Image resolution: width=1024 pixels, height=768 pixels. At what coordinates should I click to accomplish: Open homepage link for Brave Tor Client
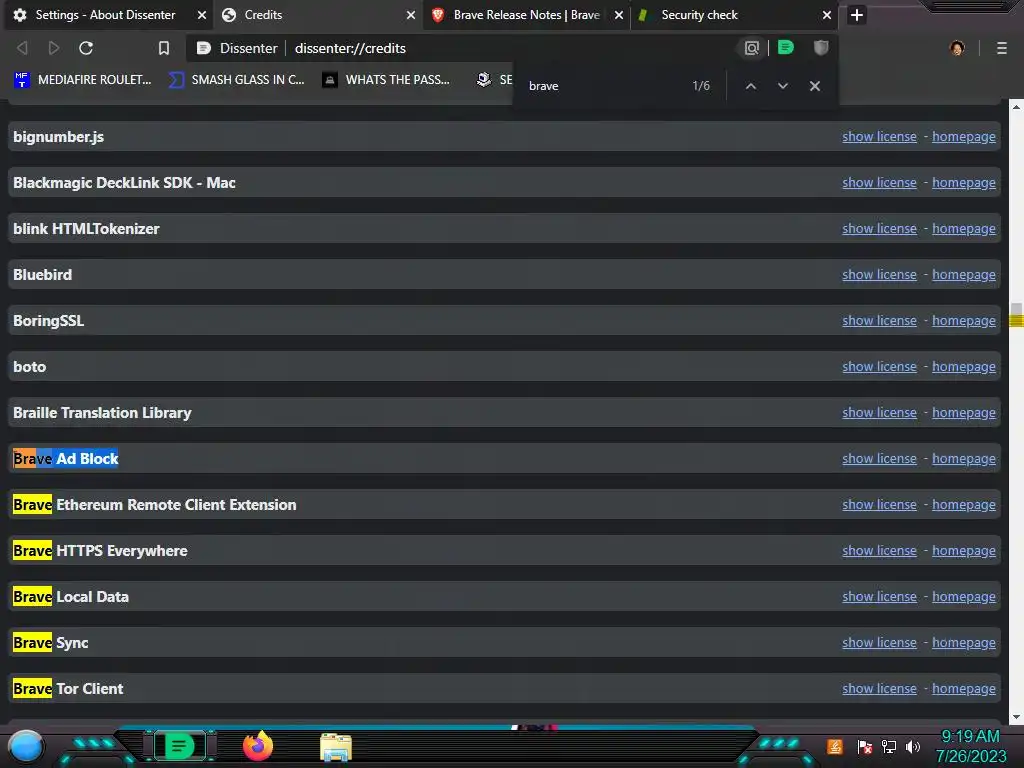(x=963, y=689)
